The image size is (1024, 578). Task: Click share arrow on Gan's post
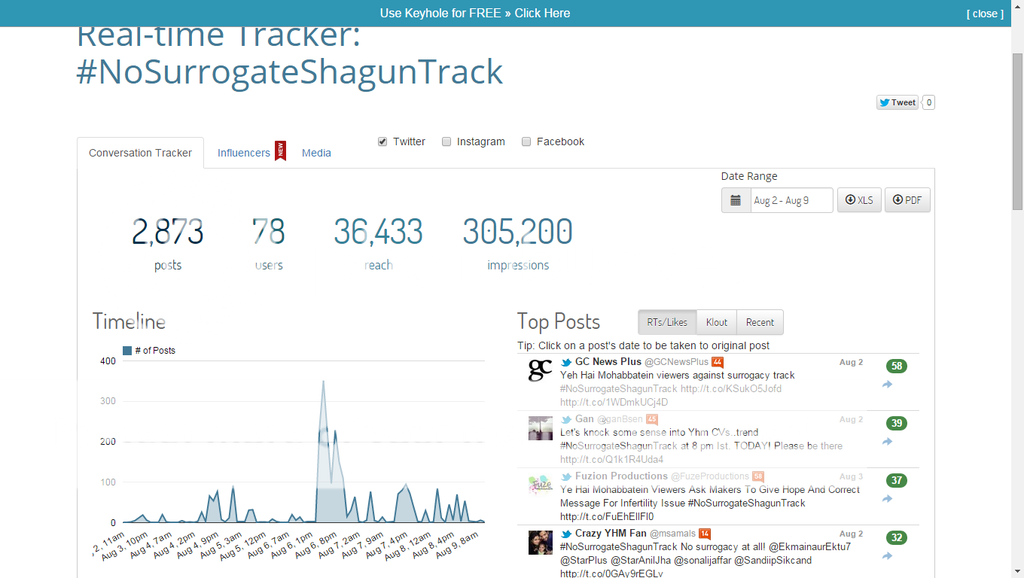click(x=887, y=442)
